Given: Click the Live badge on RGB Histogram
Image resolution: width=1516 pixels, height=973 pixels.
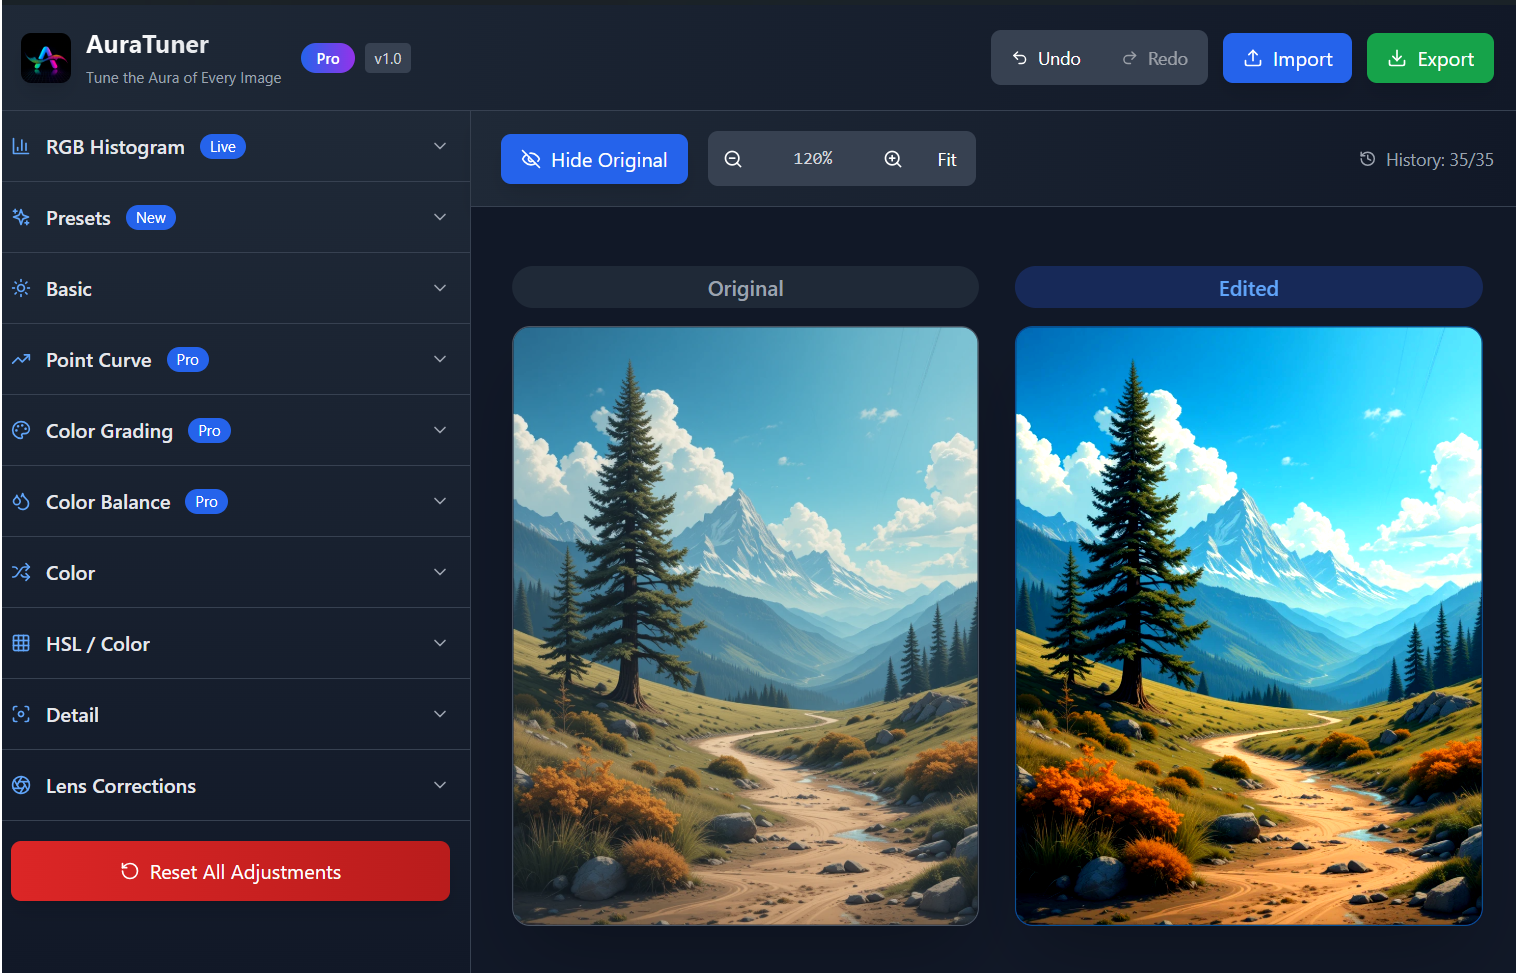Looking at the screenshot, I should pyautogui.click(x=223, y=146).
